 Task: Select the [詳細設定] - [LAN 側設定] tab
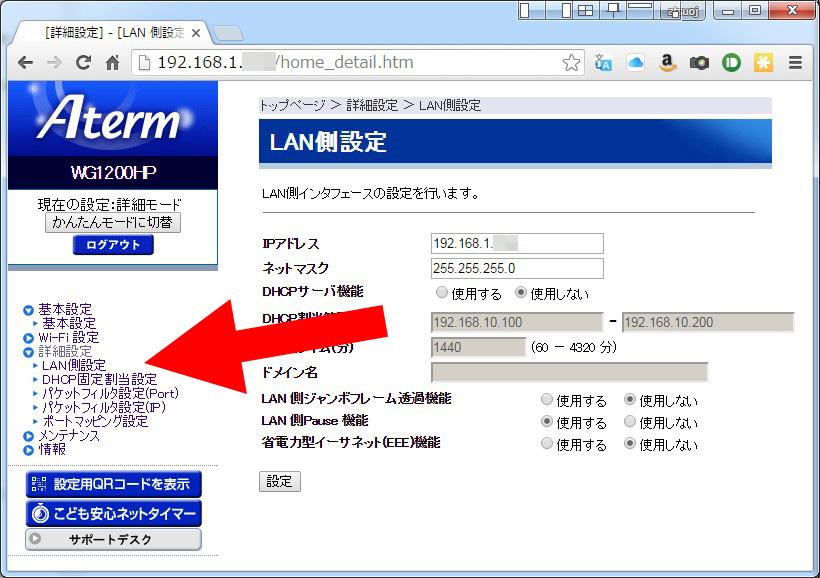[112, 33]
